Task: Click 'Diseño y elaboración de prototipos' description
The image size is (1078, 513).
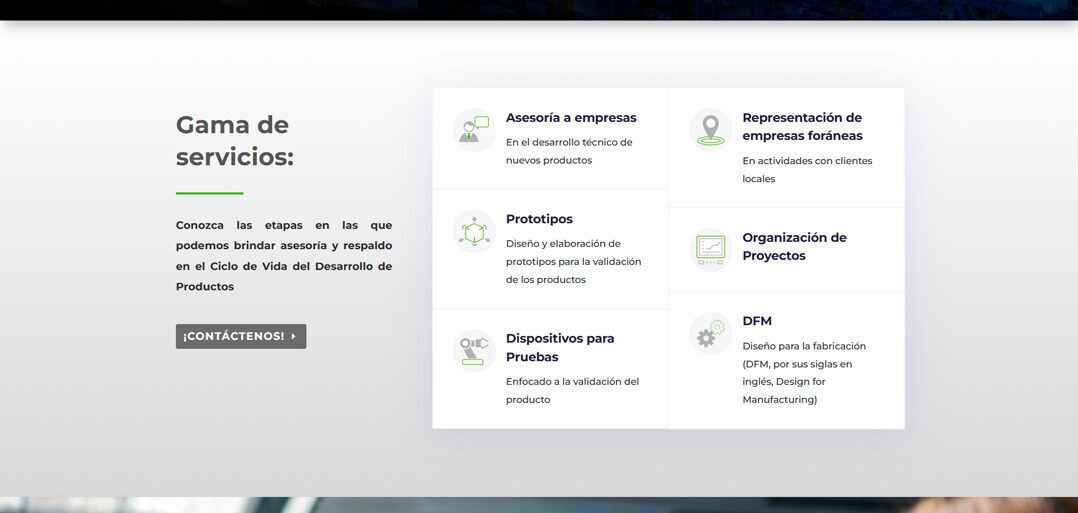Action: tap(573, 261)
